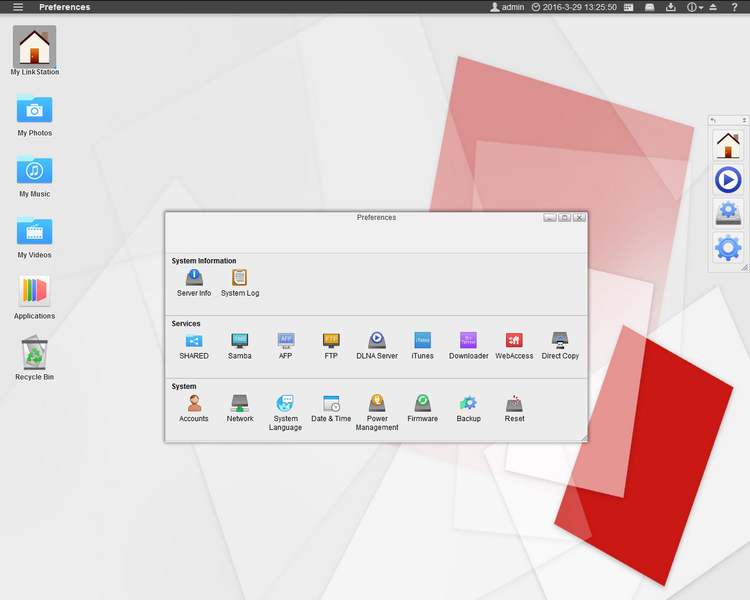Open the Firmware update icon
The height and width of the screenshot is (600, 750).
pyautogui.click(x=422, y=404)
